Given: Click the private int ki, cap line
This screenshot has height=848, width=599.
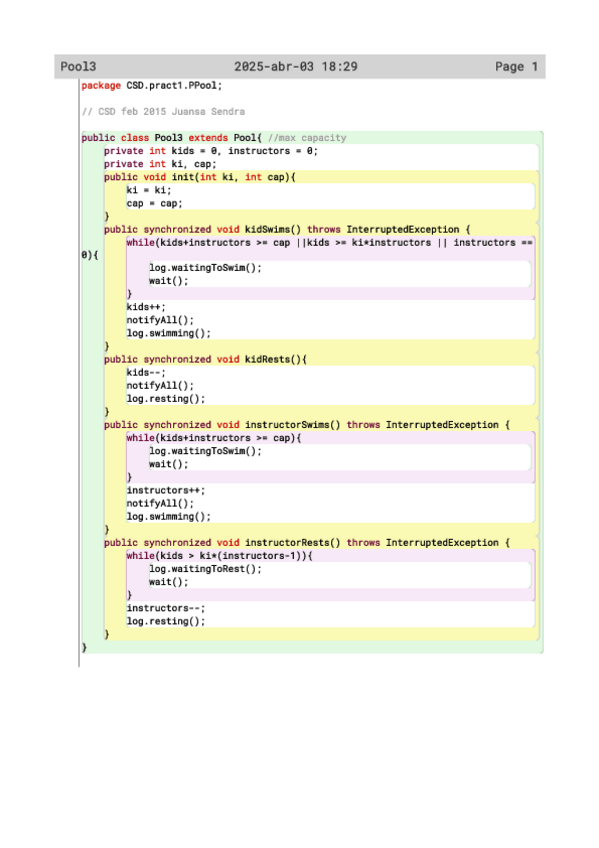Looking at the screenshot, I should tap(160, 164).
